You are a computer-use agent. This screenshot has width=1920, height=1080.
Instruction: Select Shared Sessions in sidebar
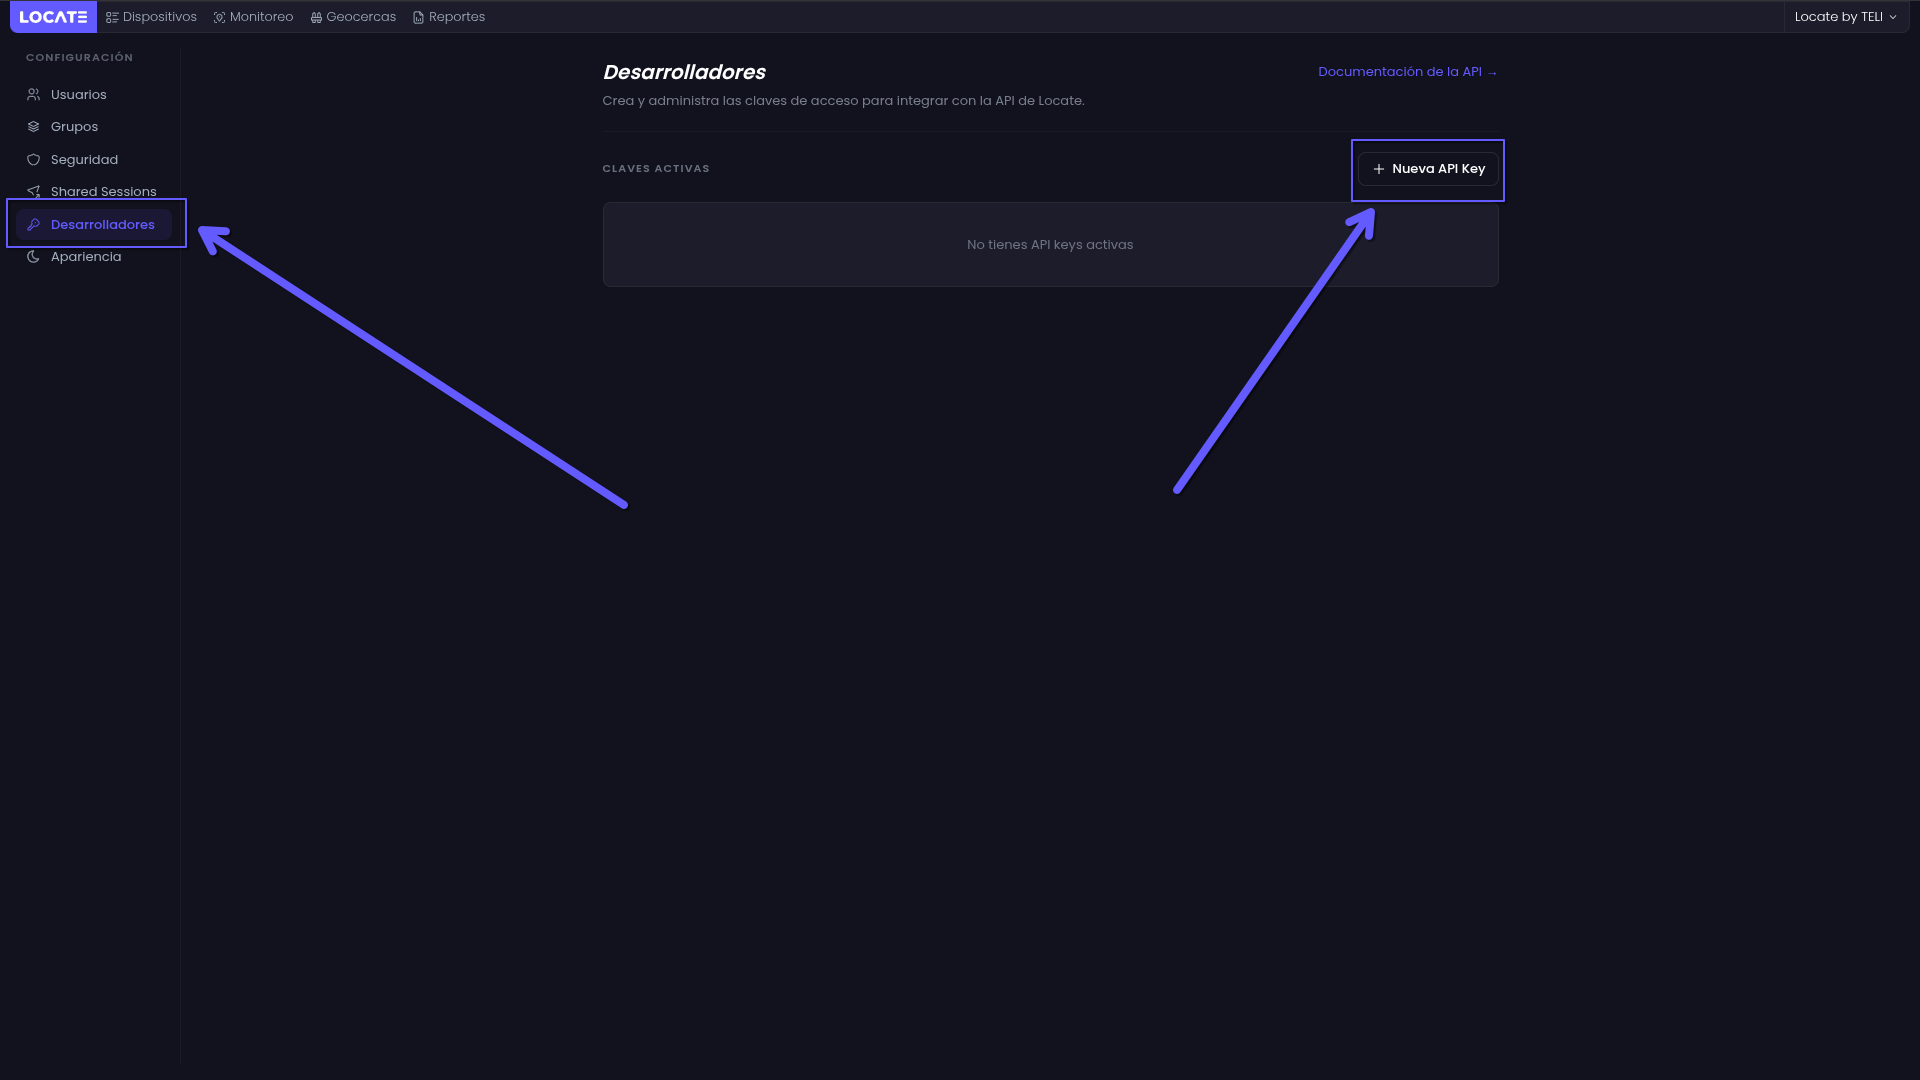(x=103, y=192)
